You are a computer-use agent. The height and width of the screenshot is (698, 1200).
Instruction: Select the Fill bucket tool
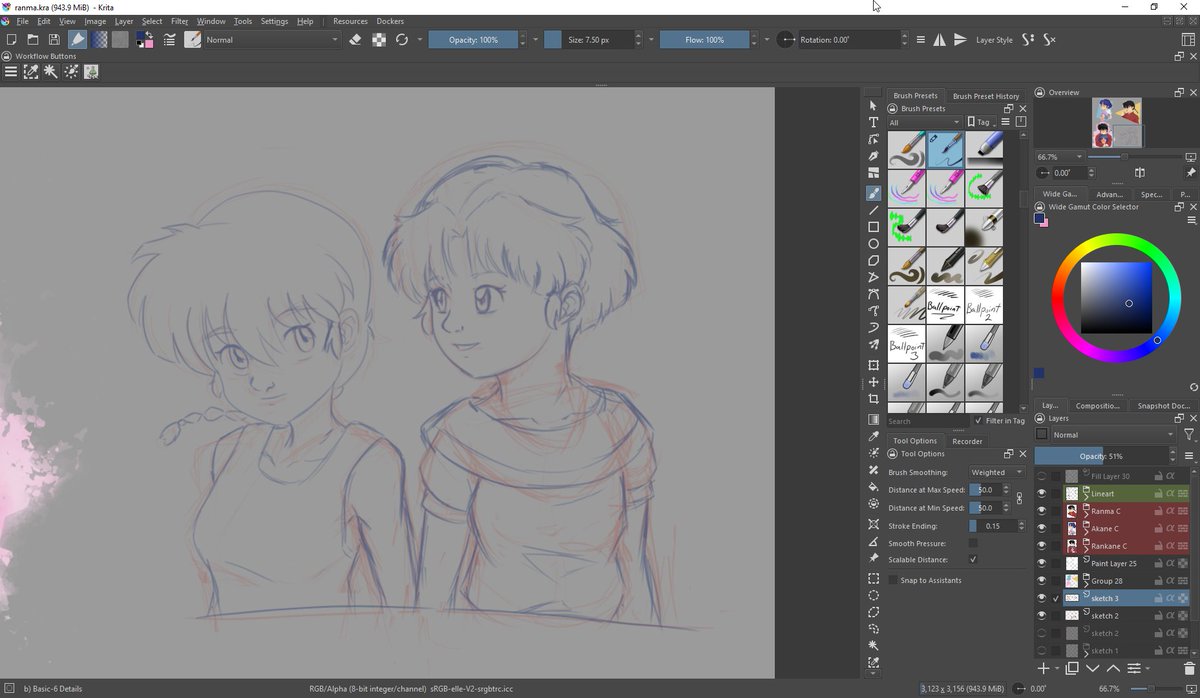tap(873, 487)
